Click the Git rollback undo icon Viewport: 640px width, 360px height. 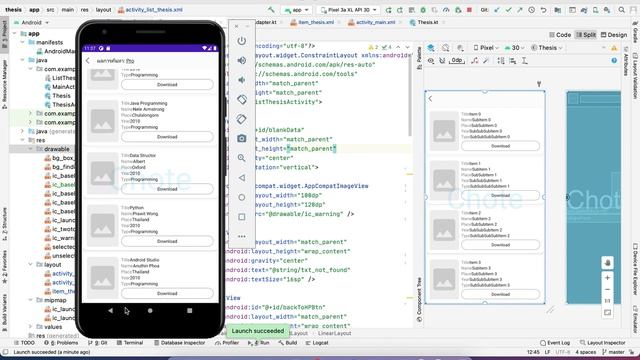tap(543, 9)
